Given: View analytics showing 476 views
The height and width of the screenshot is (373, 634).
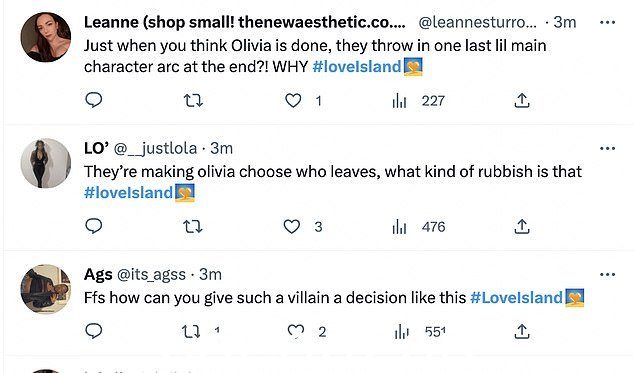Looking at the screenshot, I should click(418, 227).
